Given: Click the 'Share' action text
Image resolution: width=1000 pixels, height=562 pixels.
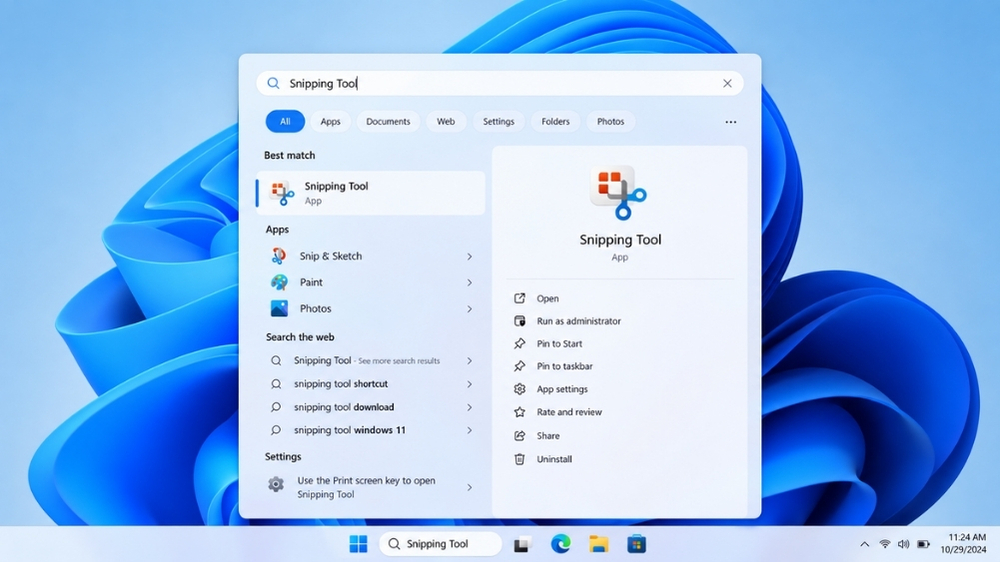Looking at the screenshot, I should click(548, 436).
